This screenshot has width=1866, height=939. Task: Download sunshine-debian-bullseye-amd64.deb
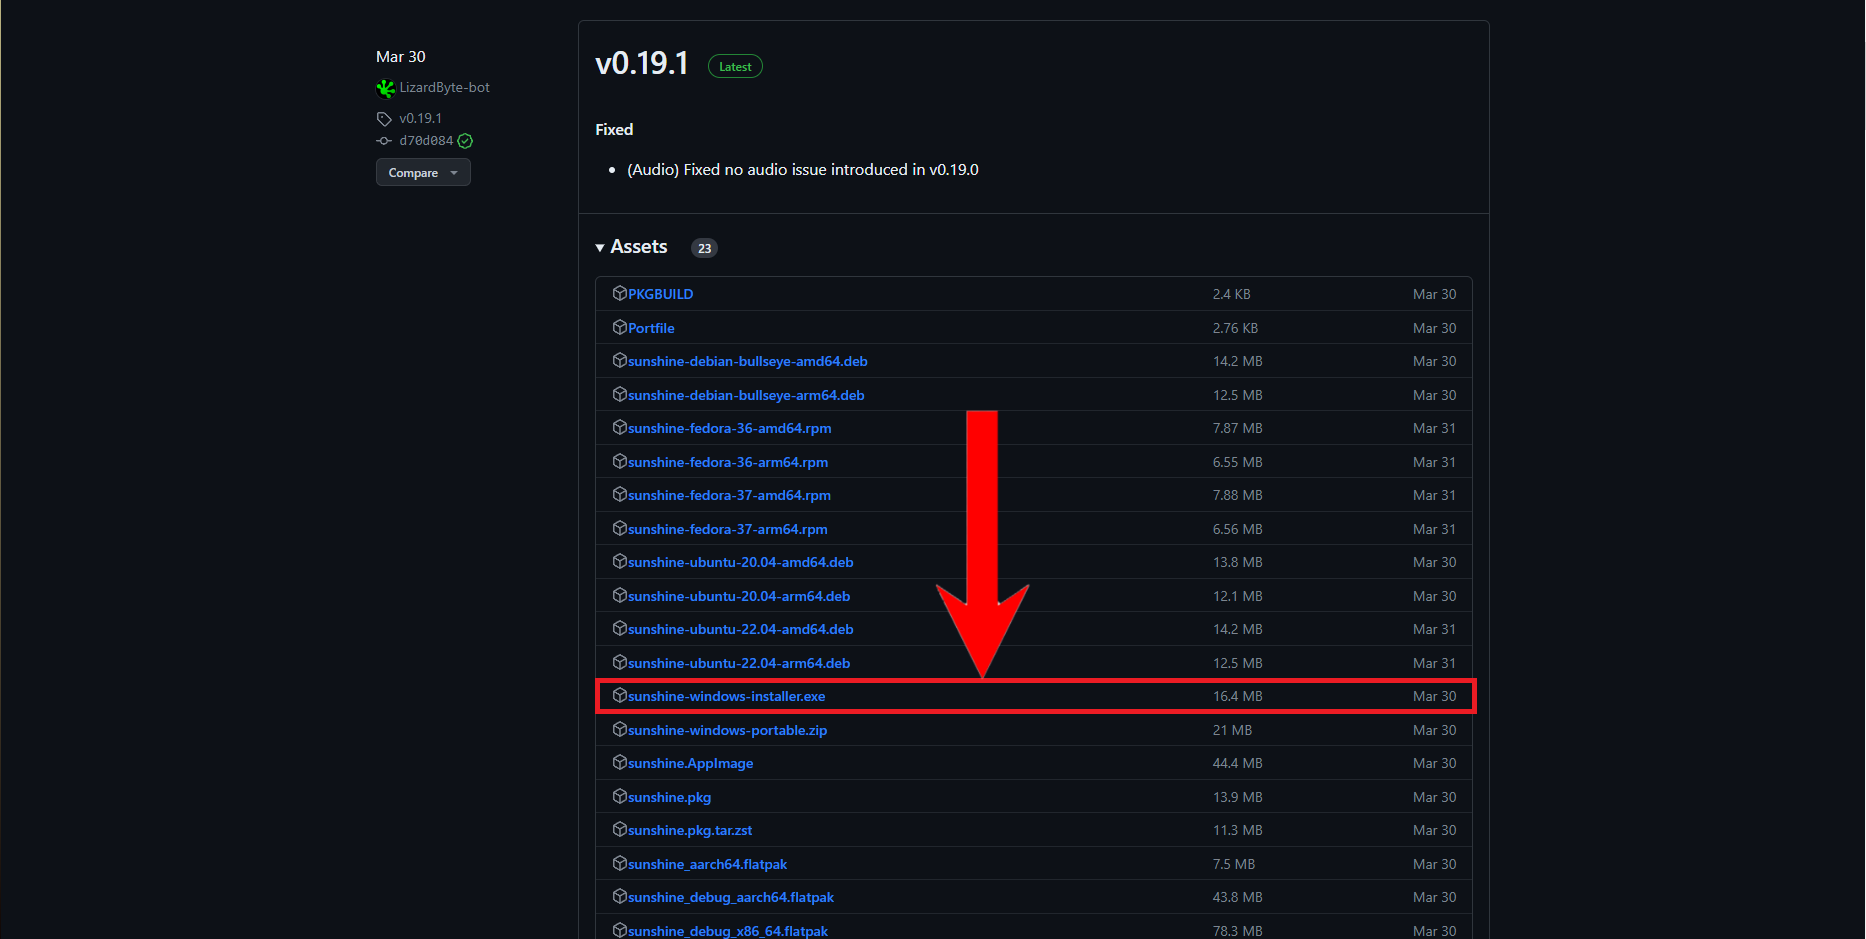(748, 361)
